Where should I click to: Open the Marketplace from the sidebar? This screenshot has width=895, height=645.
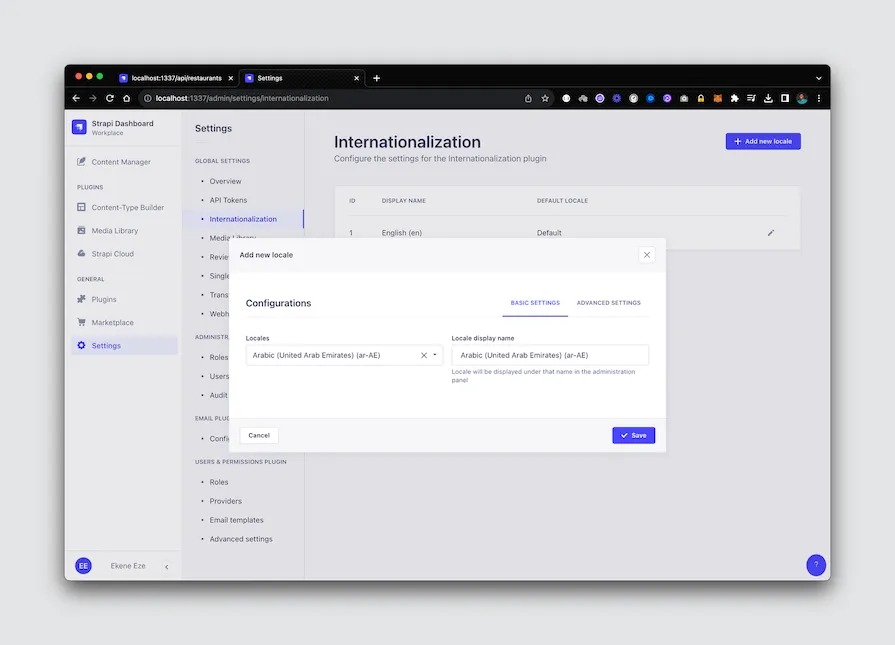pos(113,322)
